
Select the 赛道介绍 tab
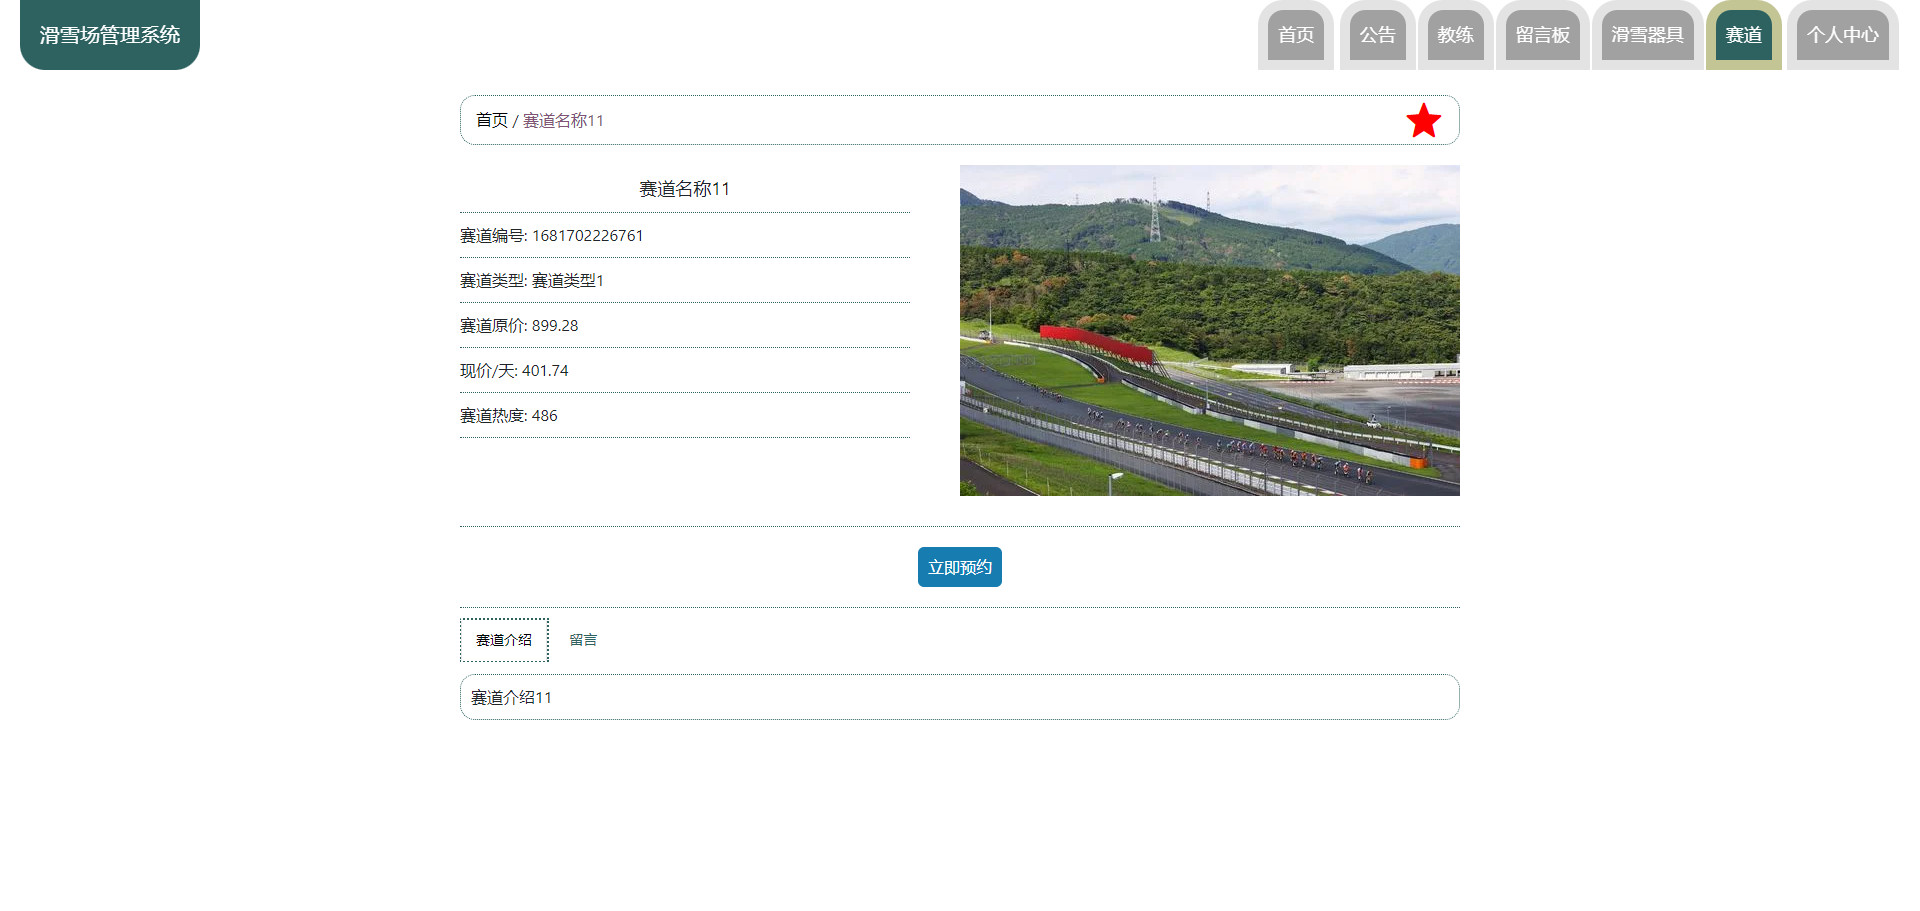click(504, 640)
